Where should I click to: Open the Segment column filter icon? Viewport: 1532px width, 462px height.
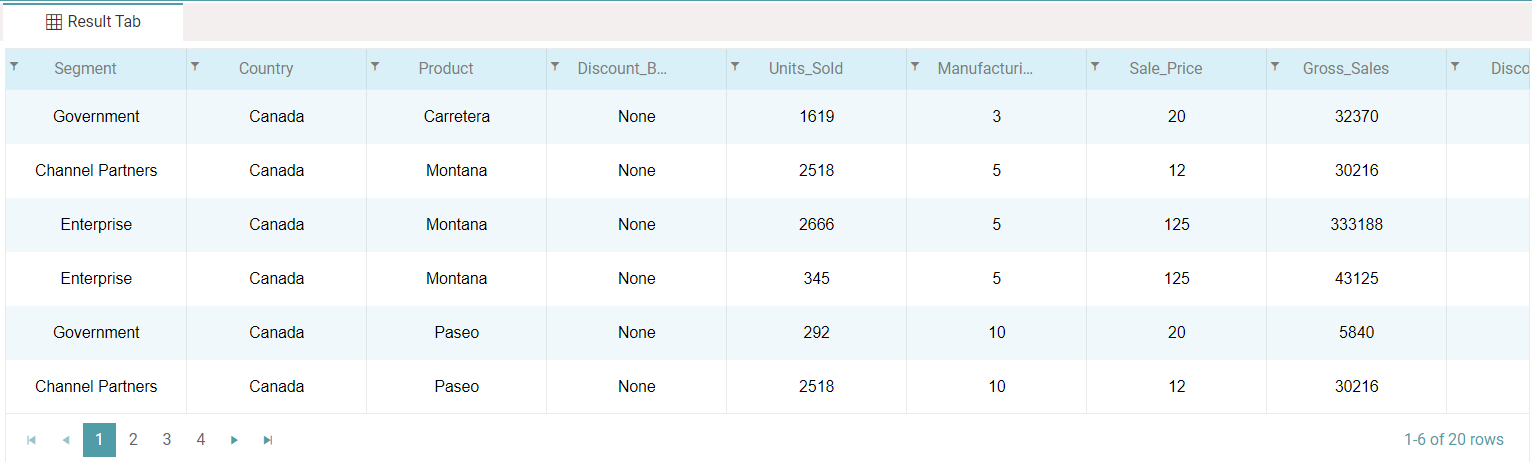point(15,66)
